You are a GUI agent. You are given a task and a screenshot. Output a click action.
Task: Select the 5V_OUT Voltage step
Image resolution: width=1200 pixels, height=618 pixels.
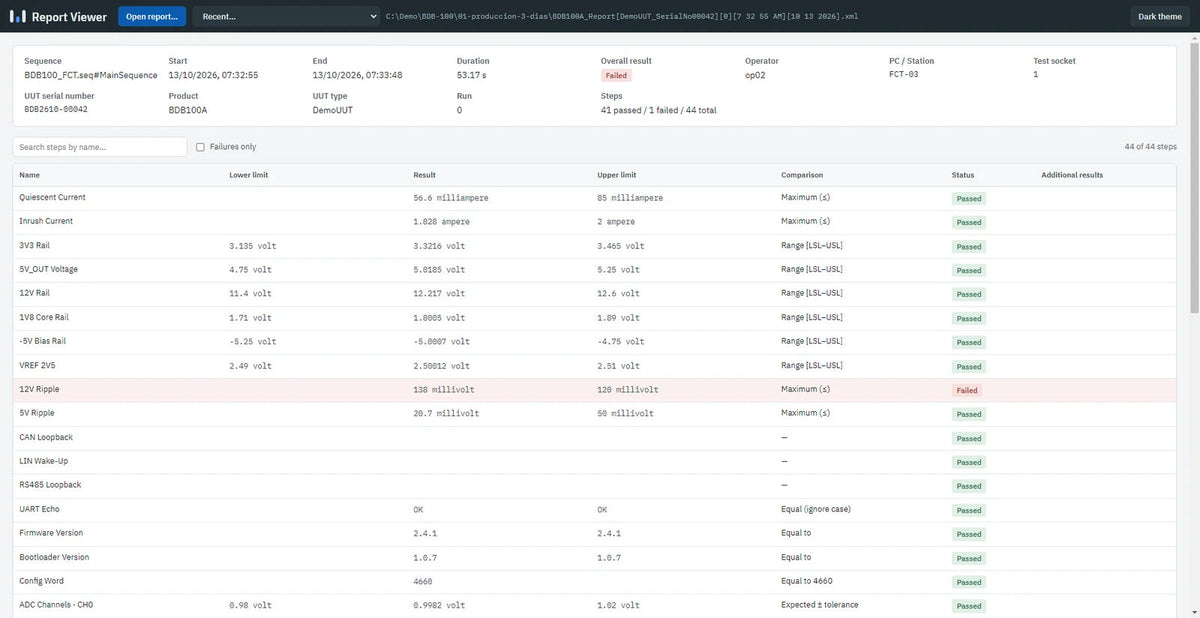tap(595, 269)
